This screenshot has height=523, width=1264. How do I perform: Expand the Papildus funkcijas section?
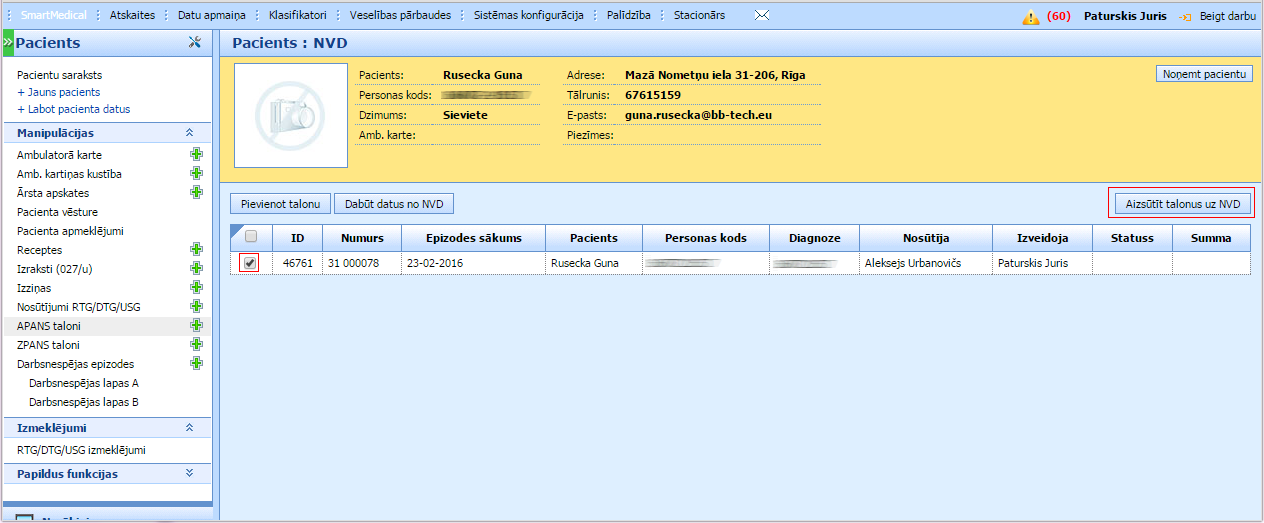pyautogui.click(x=189, y=474)
